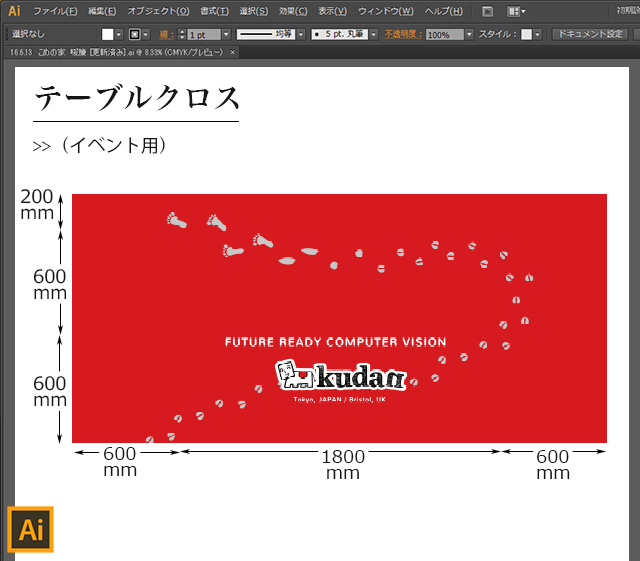
Task: Expand the スタイル dropdown arrow
Action: pyautogui.click(x=538, y=34)
